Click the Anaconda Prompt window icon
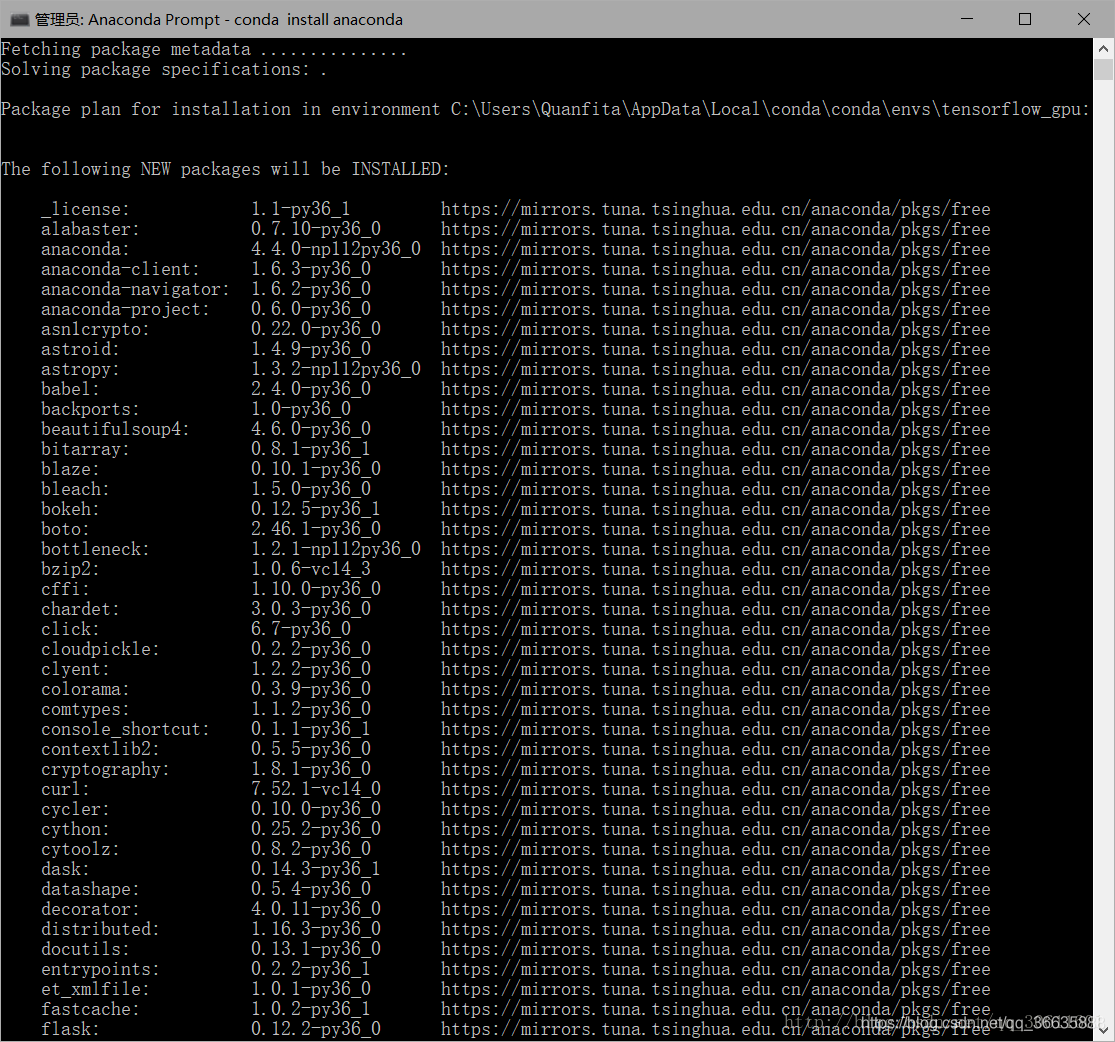Screen dimensions: 1115x1042 [19, 19]
